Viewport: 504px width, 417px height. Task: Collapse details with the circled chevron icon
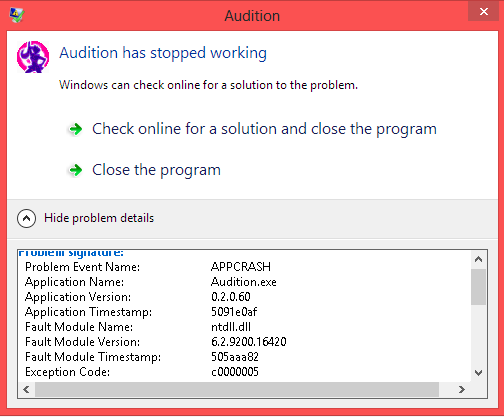[26, 218]
